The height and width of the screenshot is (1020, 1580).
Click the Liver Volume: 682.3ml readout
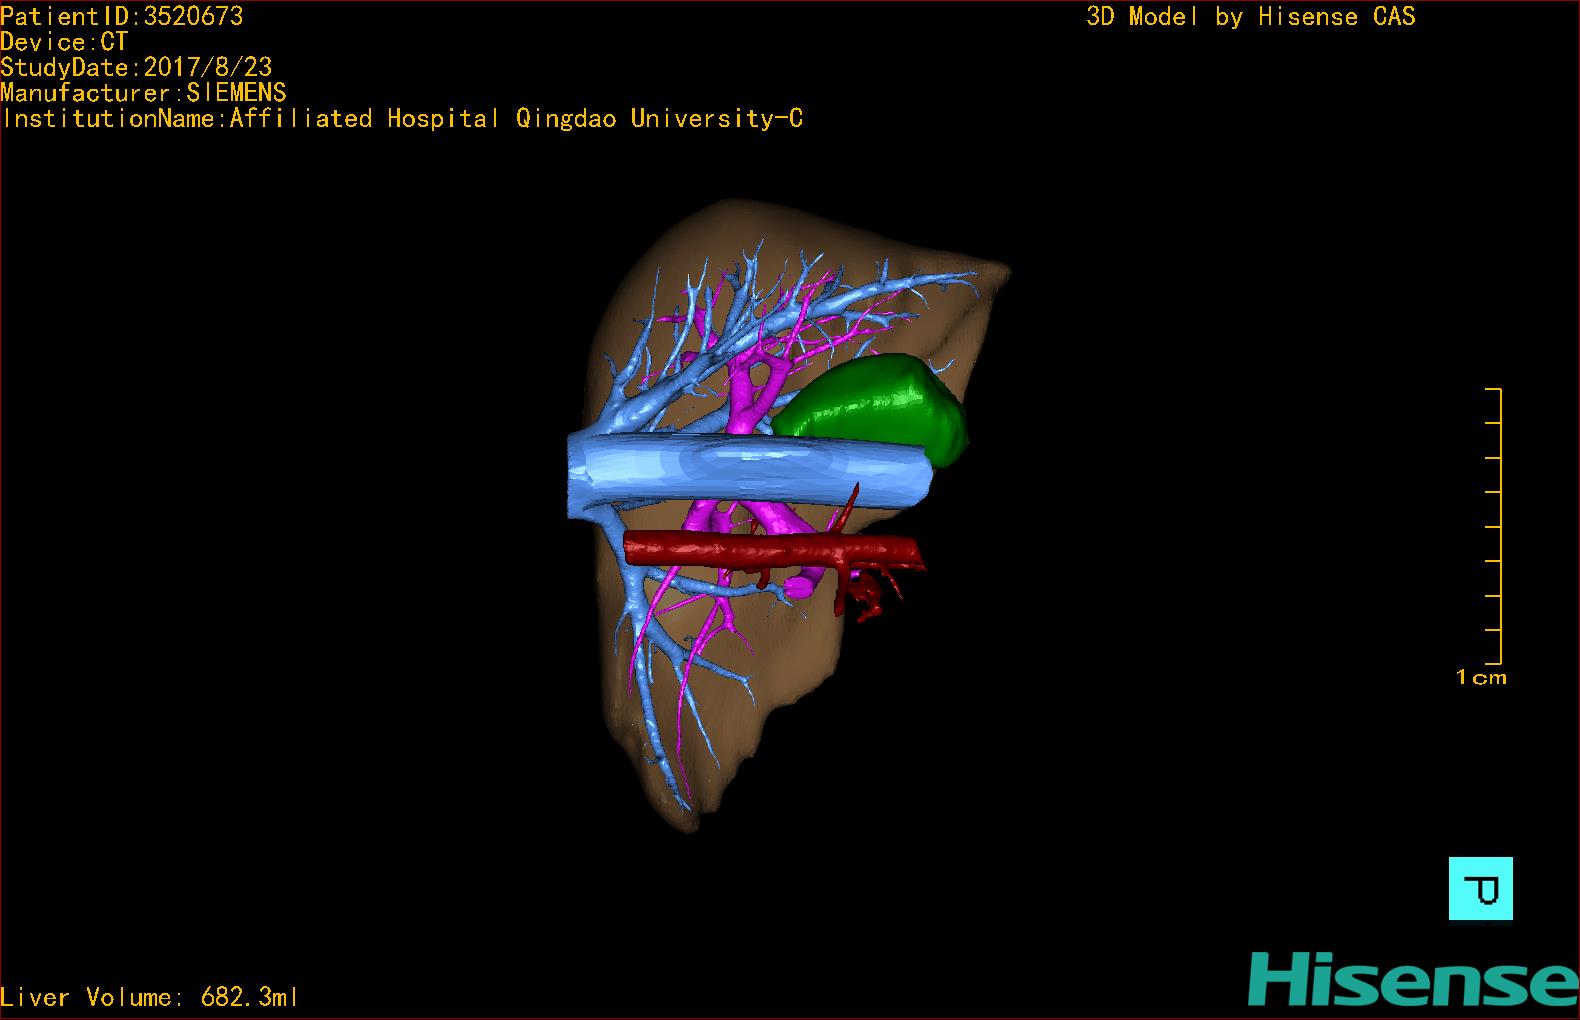149,997
